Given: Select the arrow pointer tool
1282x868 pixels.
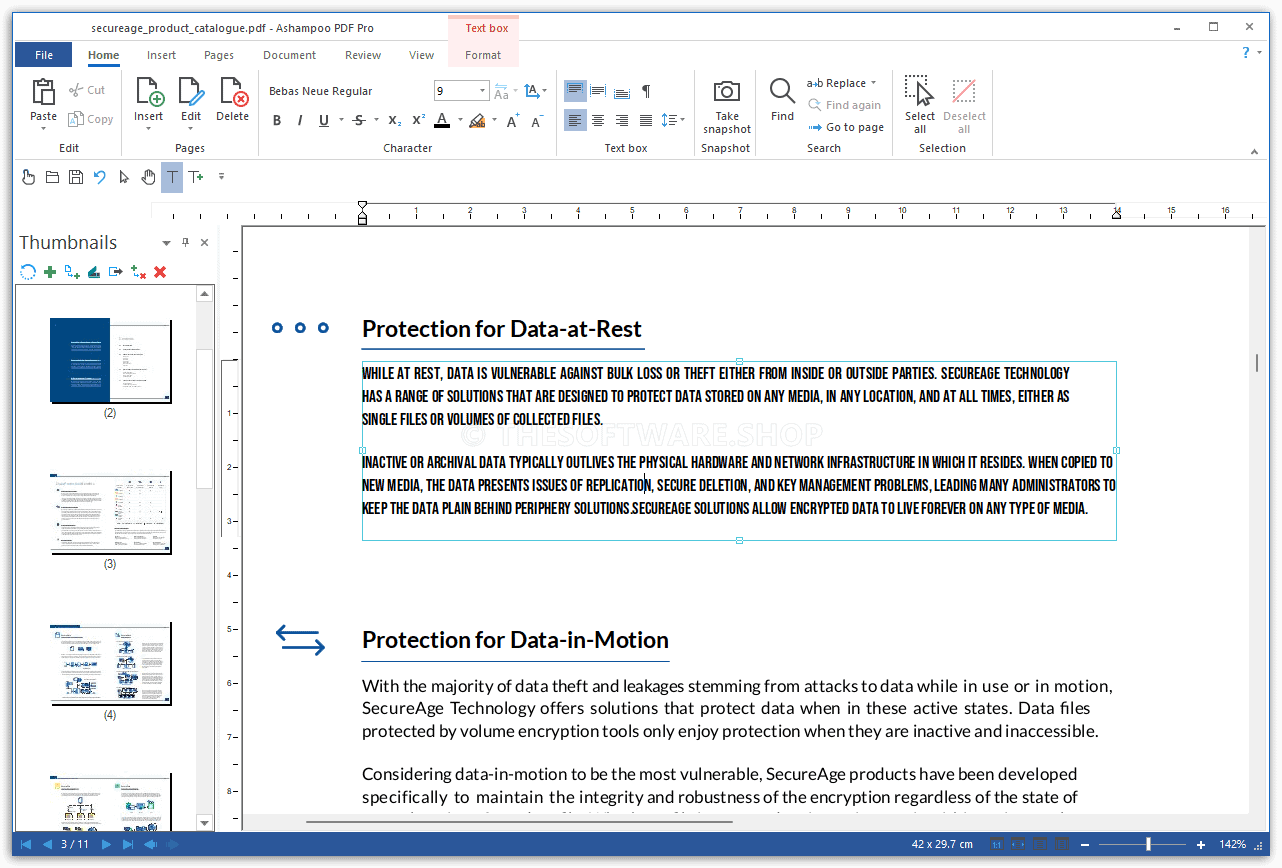Looking at the screenshot, I should click(124, 177).
